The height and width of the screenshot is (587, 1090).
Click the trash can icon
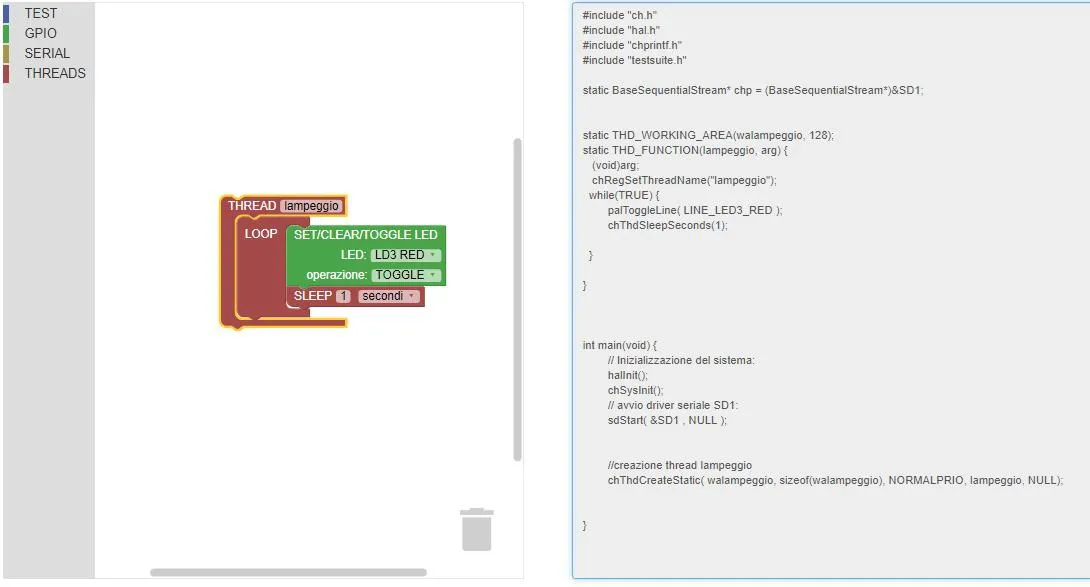click(x=477, y=529)
